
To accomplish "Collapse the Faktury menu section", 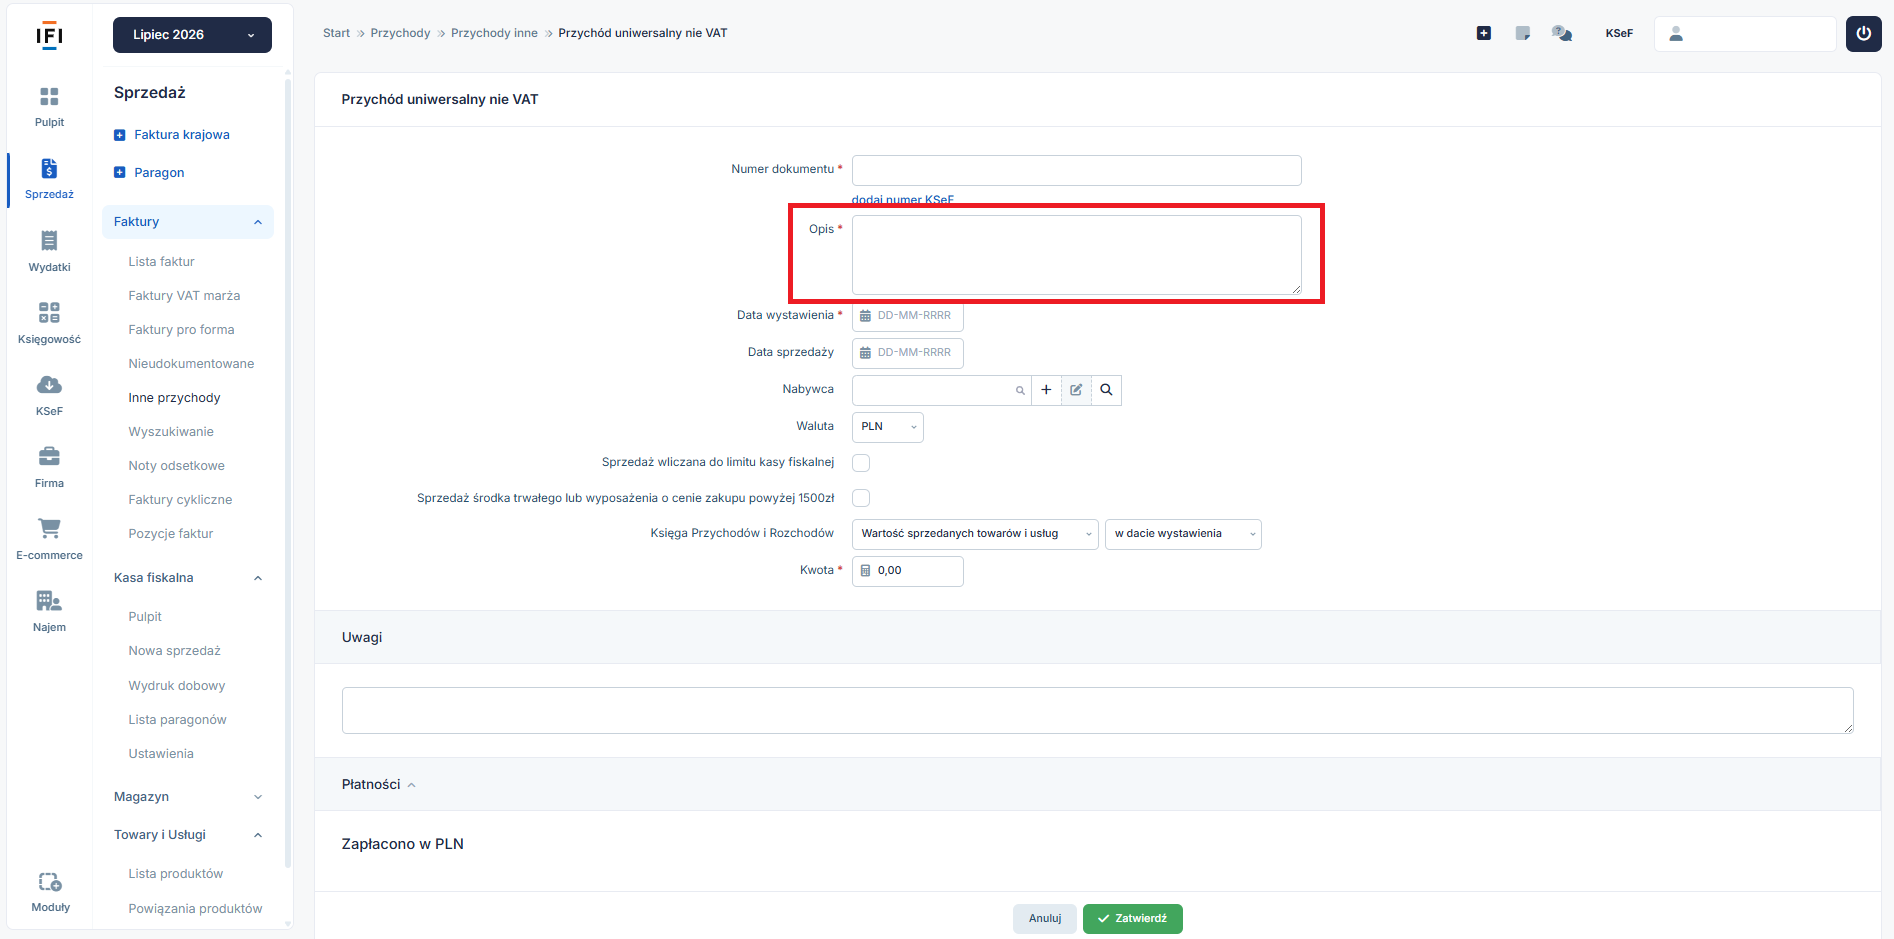I will (187, 222).
